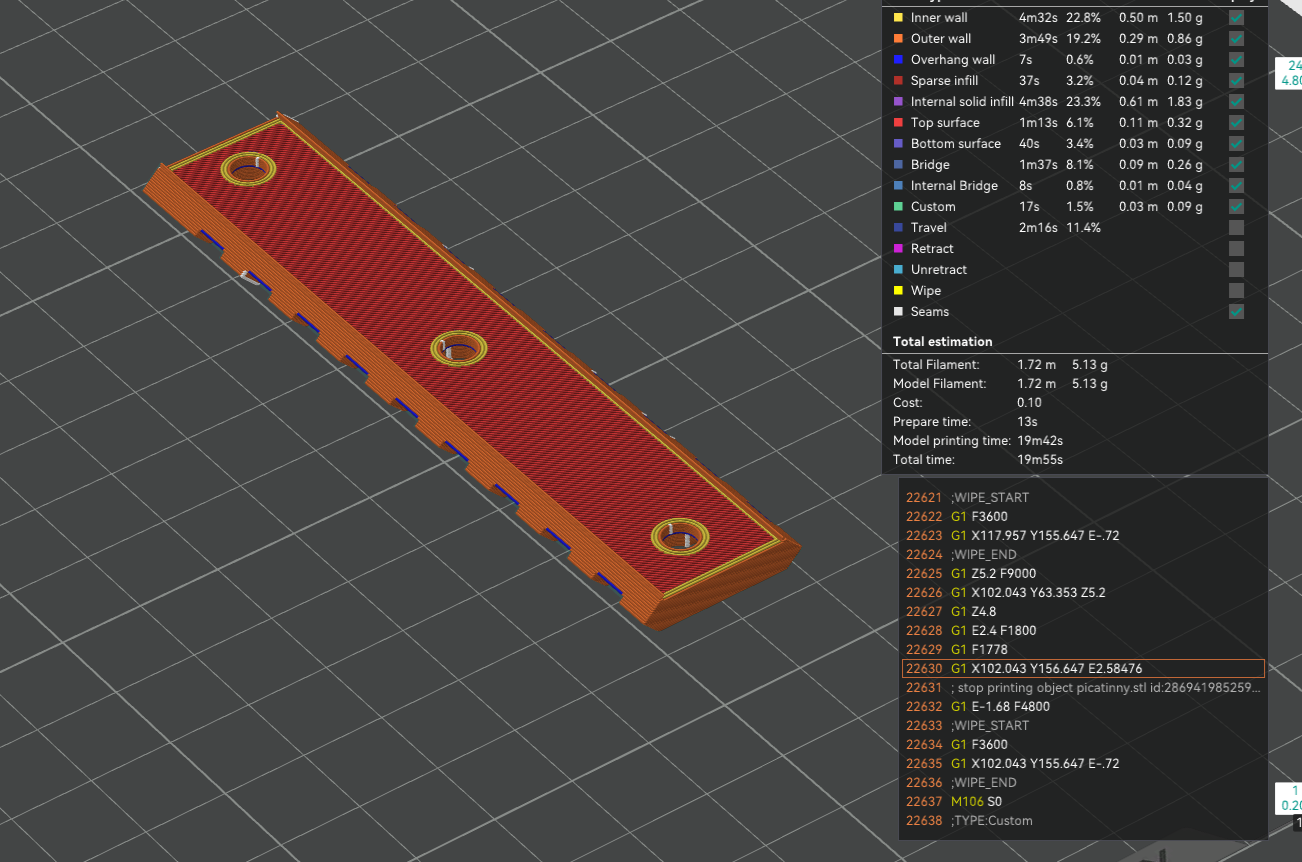The image size is (1302, 862).
Task: Toggle Sparse infill visibility checkbox
Action: pos(1237,81)
